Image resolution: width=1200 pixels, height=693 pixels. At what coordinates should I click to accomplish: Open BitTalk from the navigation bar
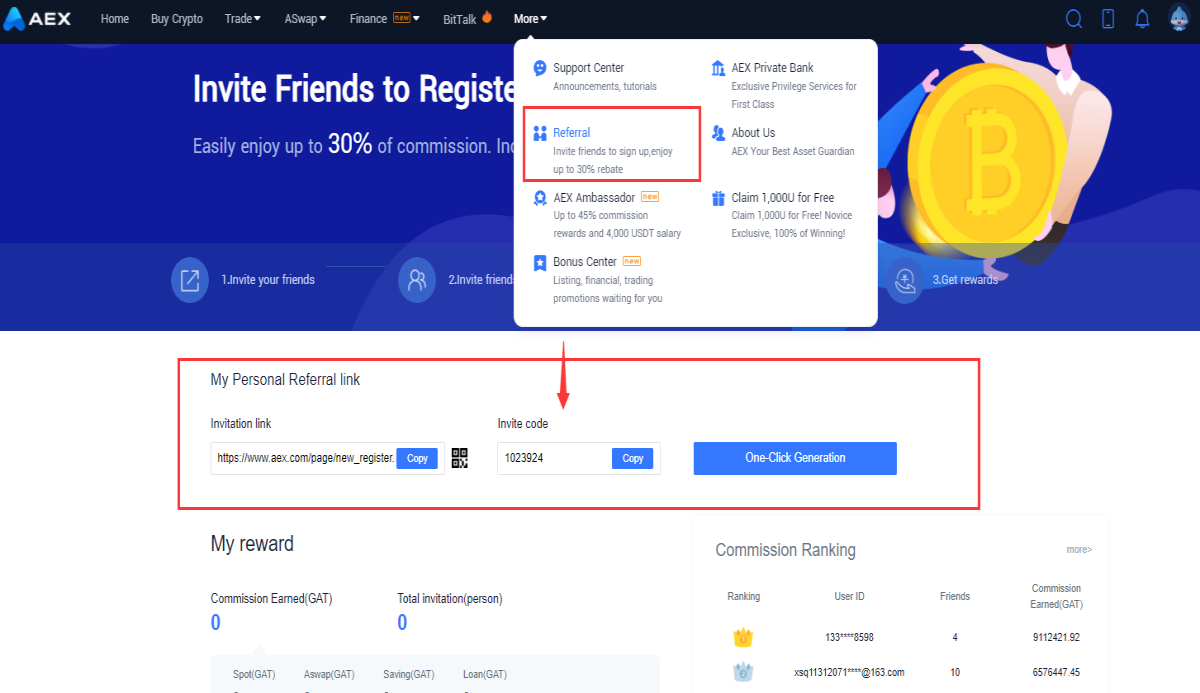click(460, 19)
